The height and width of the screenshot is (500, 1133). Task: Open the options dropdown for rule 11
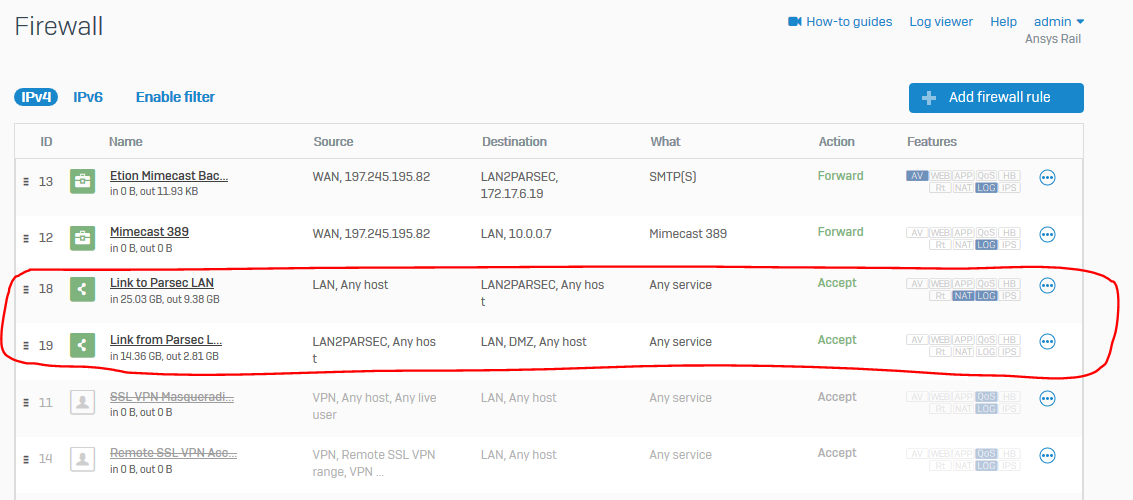[1048, 399]
